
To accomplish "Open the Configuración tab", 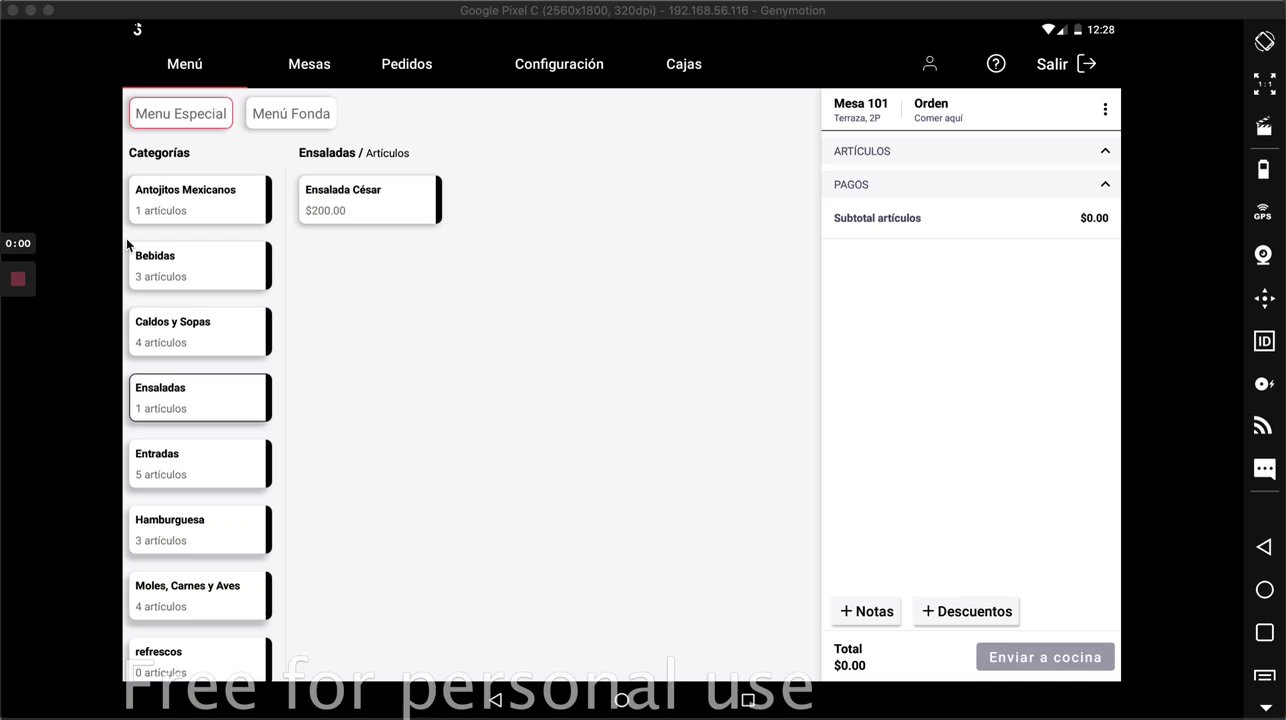I will 559,64.
